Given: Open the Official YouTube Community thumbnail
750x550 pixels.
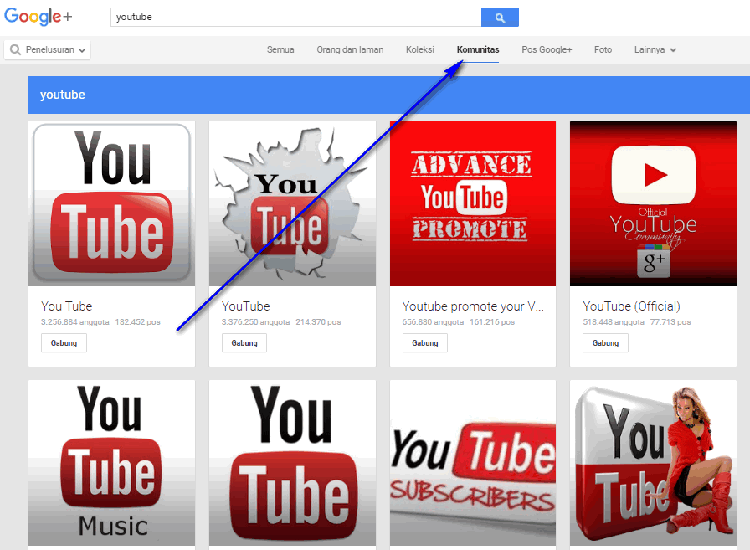Looking at the screenshot, I should click(653, 203).
